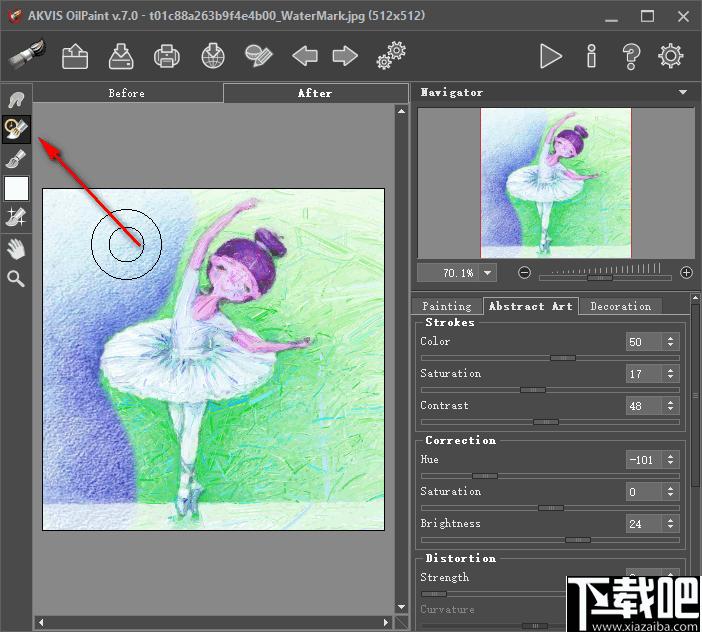Open the double gears icon in the toolbar
The width and height of the screenshot is (702, 632).
click(391, 56)
